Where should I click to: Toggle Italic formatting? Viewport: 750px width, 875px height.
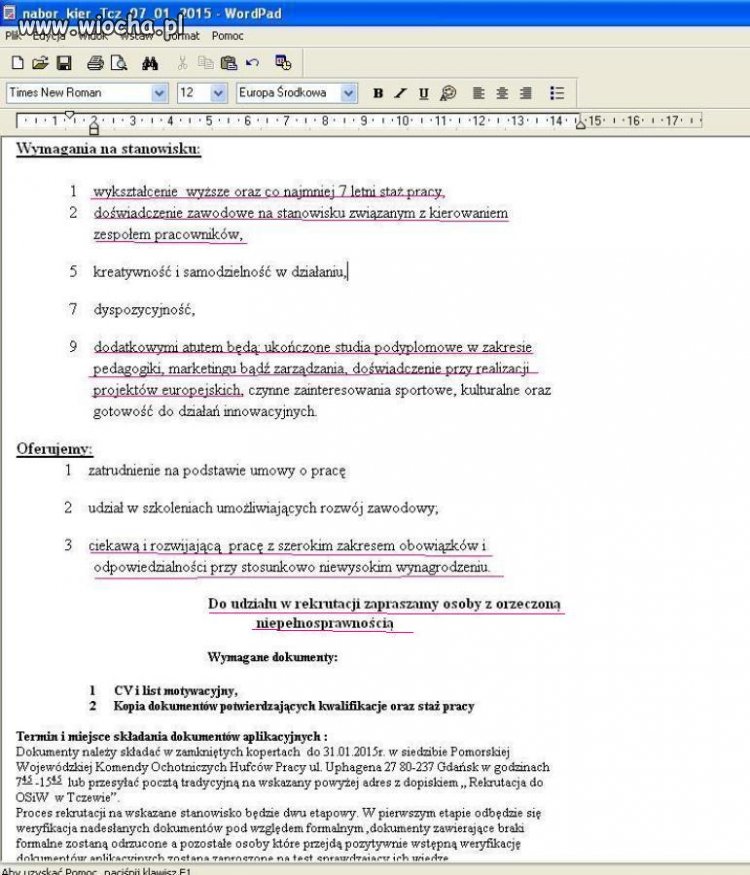pos(401,93)
